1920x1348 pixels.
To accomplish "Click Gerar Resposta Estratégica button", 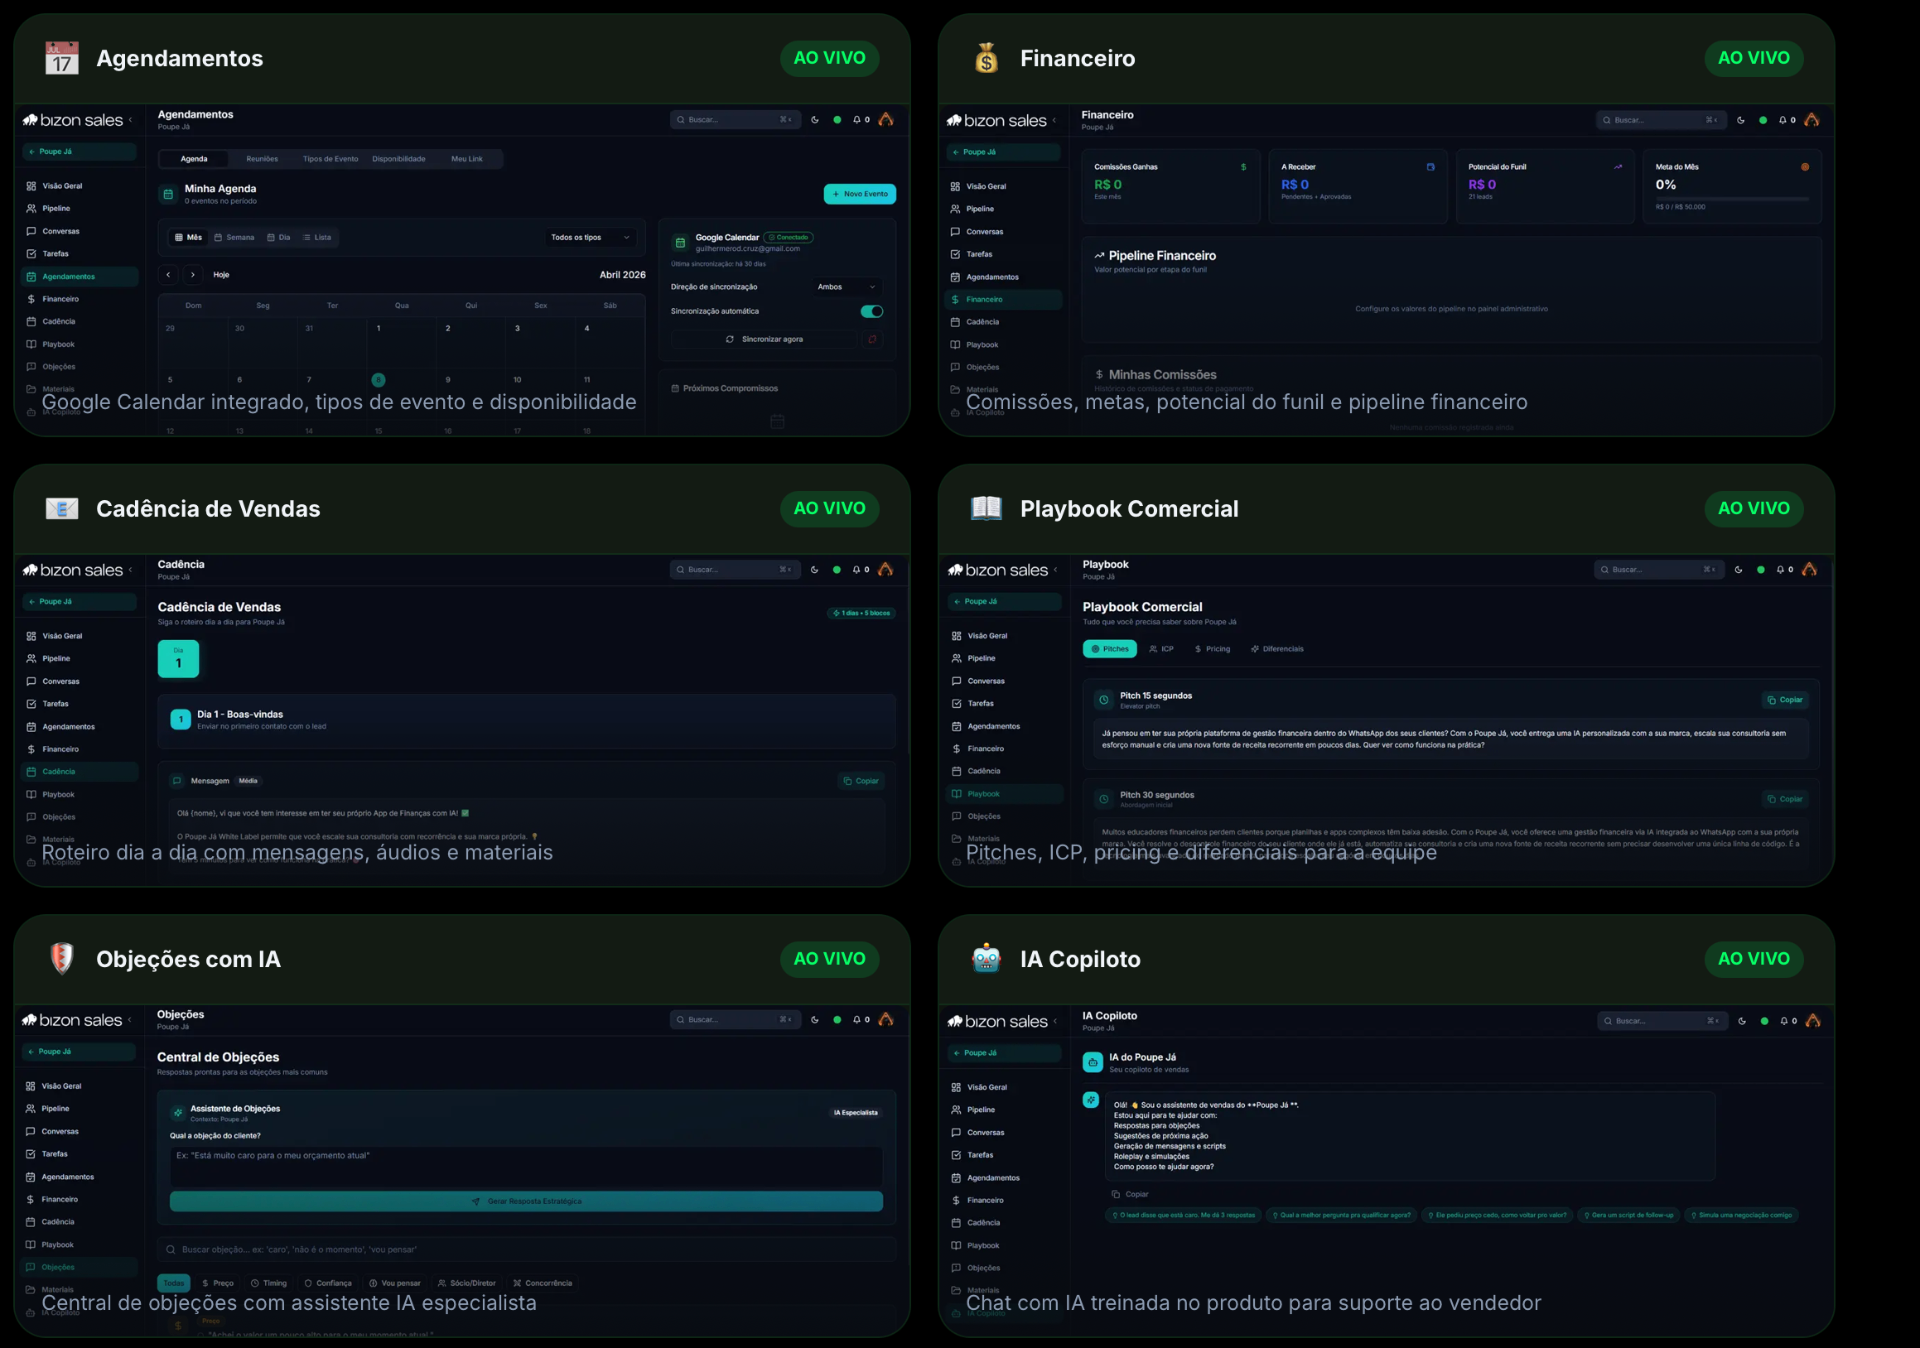I will tap(526, 1201).
